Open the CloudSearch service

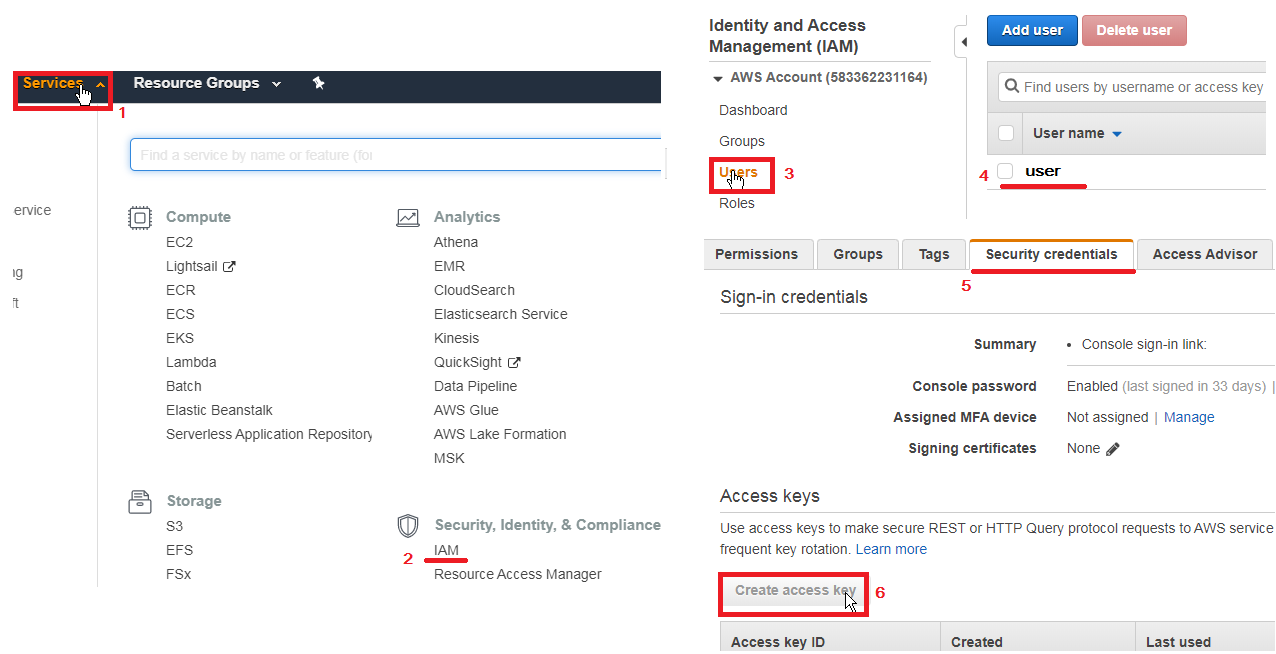(x=474, y=290)
